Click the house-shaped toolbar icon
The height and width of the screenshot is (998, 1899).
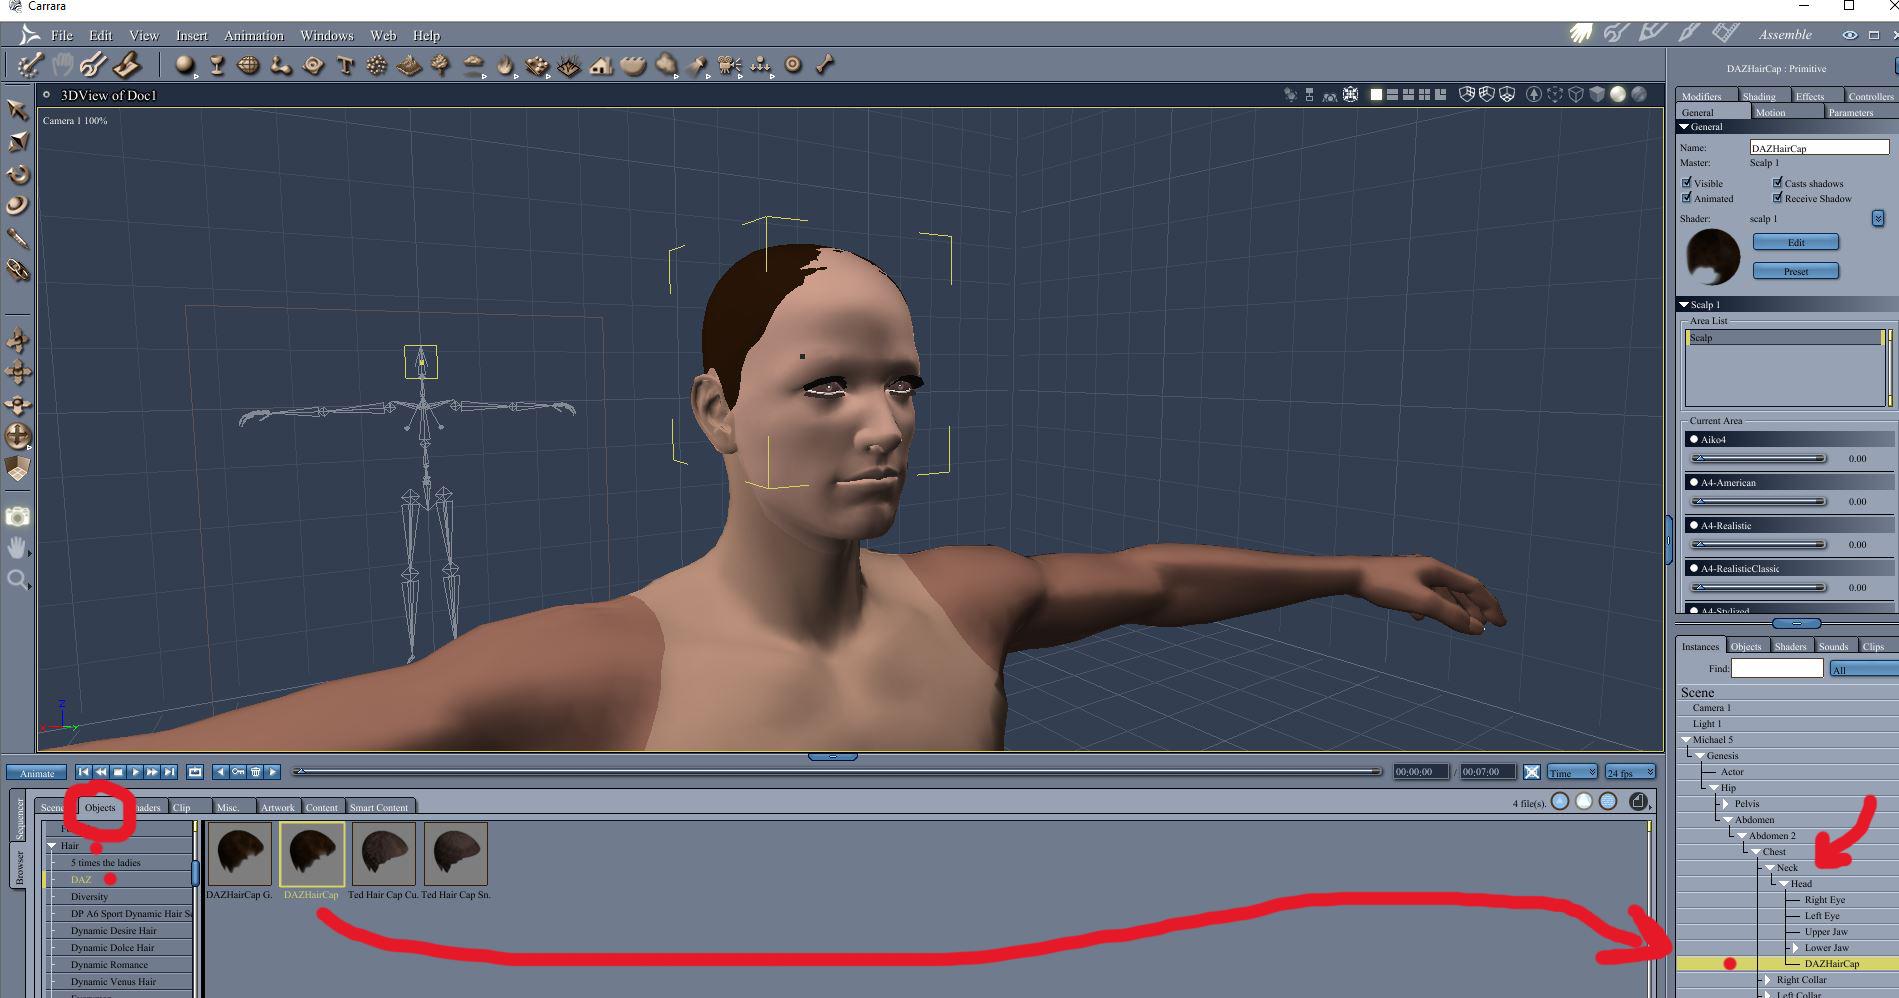[600, 66]
